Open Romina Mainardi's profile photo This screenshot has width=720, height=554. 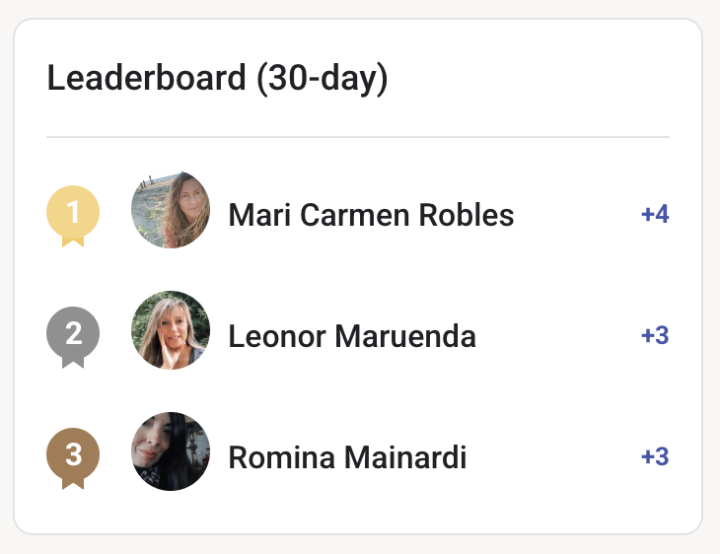[170, 452]
